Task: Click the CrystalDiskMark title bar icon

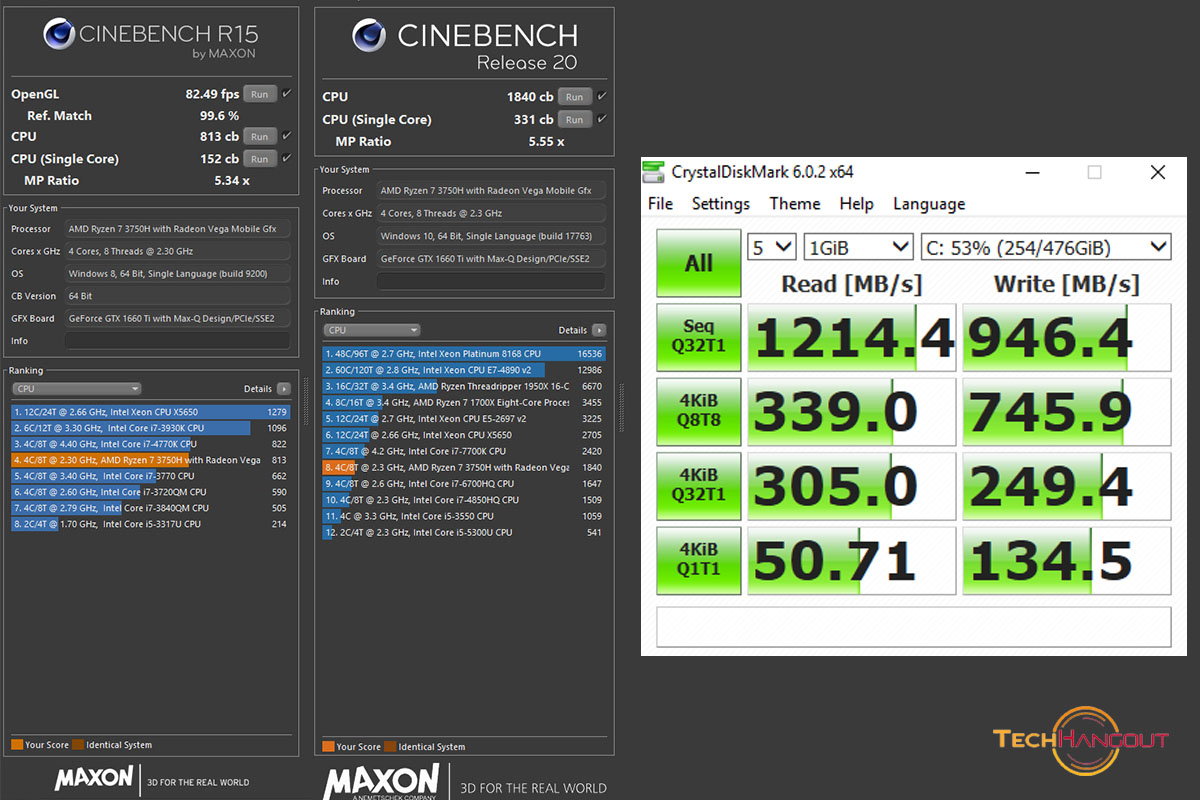Action: [653, 172]
